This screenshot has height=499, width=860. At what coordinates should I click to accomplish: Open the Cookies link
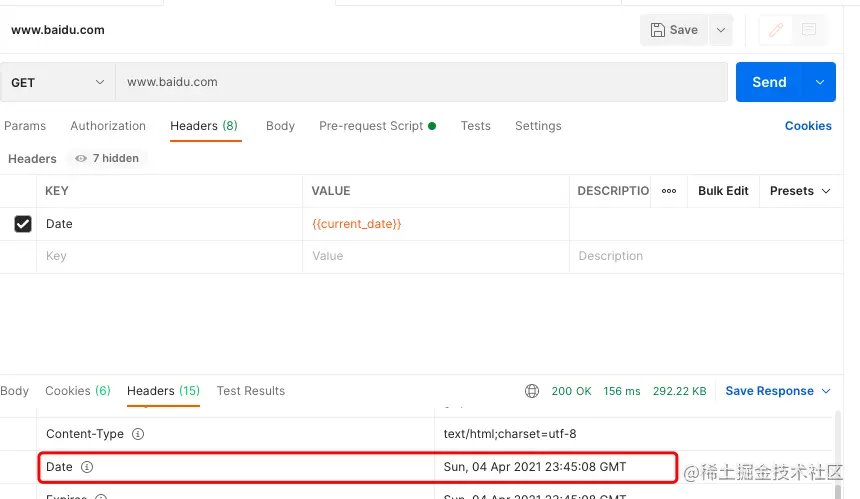808,126
